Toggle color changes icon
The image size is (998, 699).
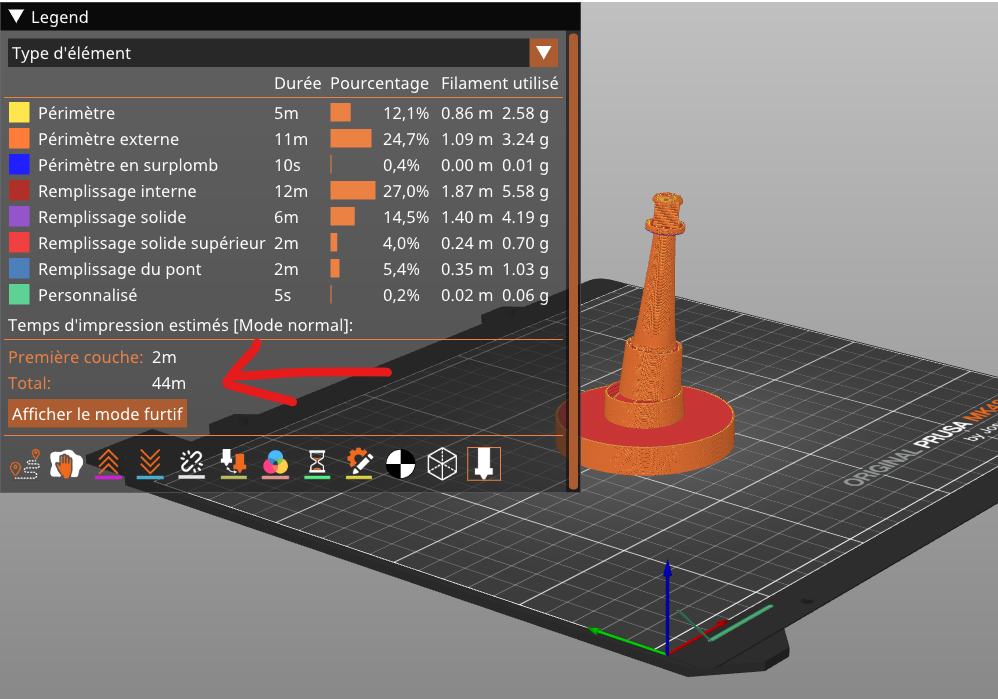click(x=275, y=464)
